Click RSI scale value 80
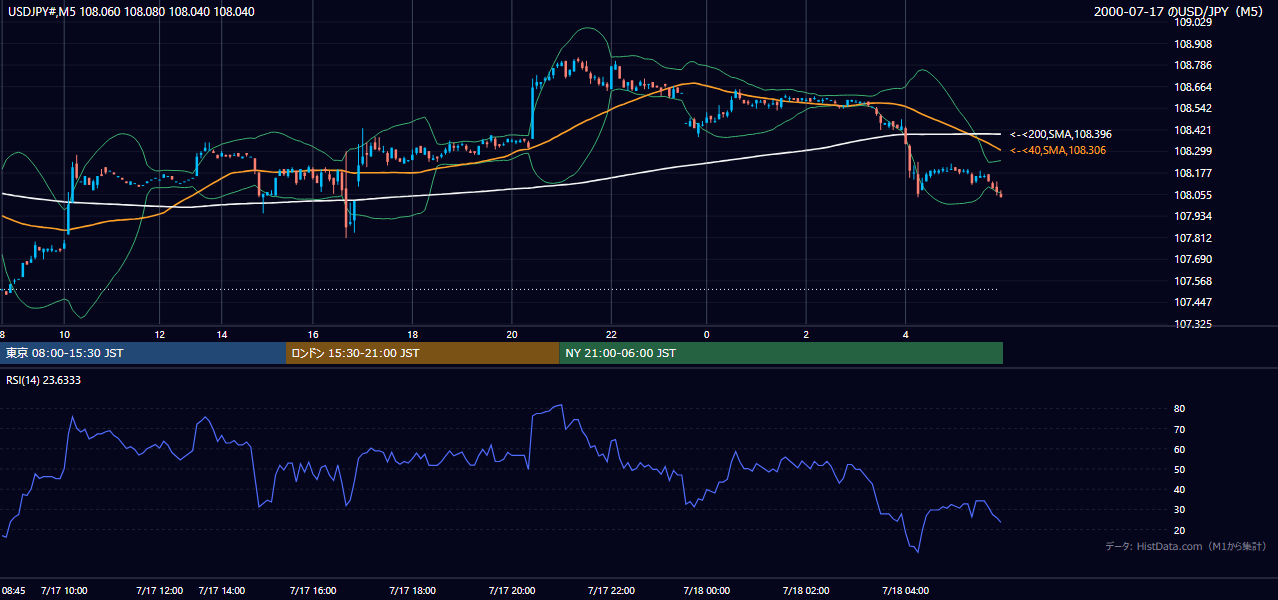1278x600 pixels. point(1179,409)
